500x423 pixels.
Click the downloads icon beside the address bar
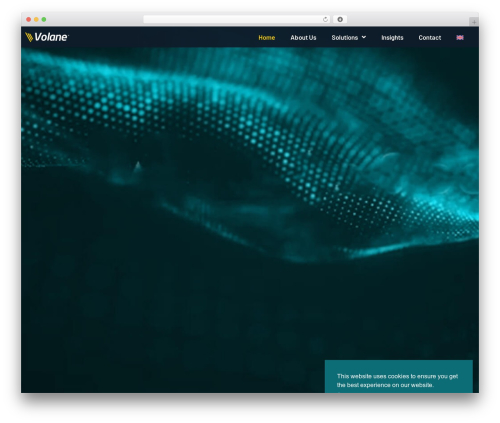pos(340,20)
